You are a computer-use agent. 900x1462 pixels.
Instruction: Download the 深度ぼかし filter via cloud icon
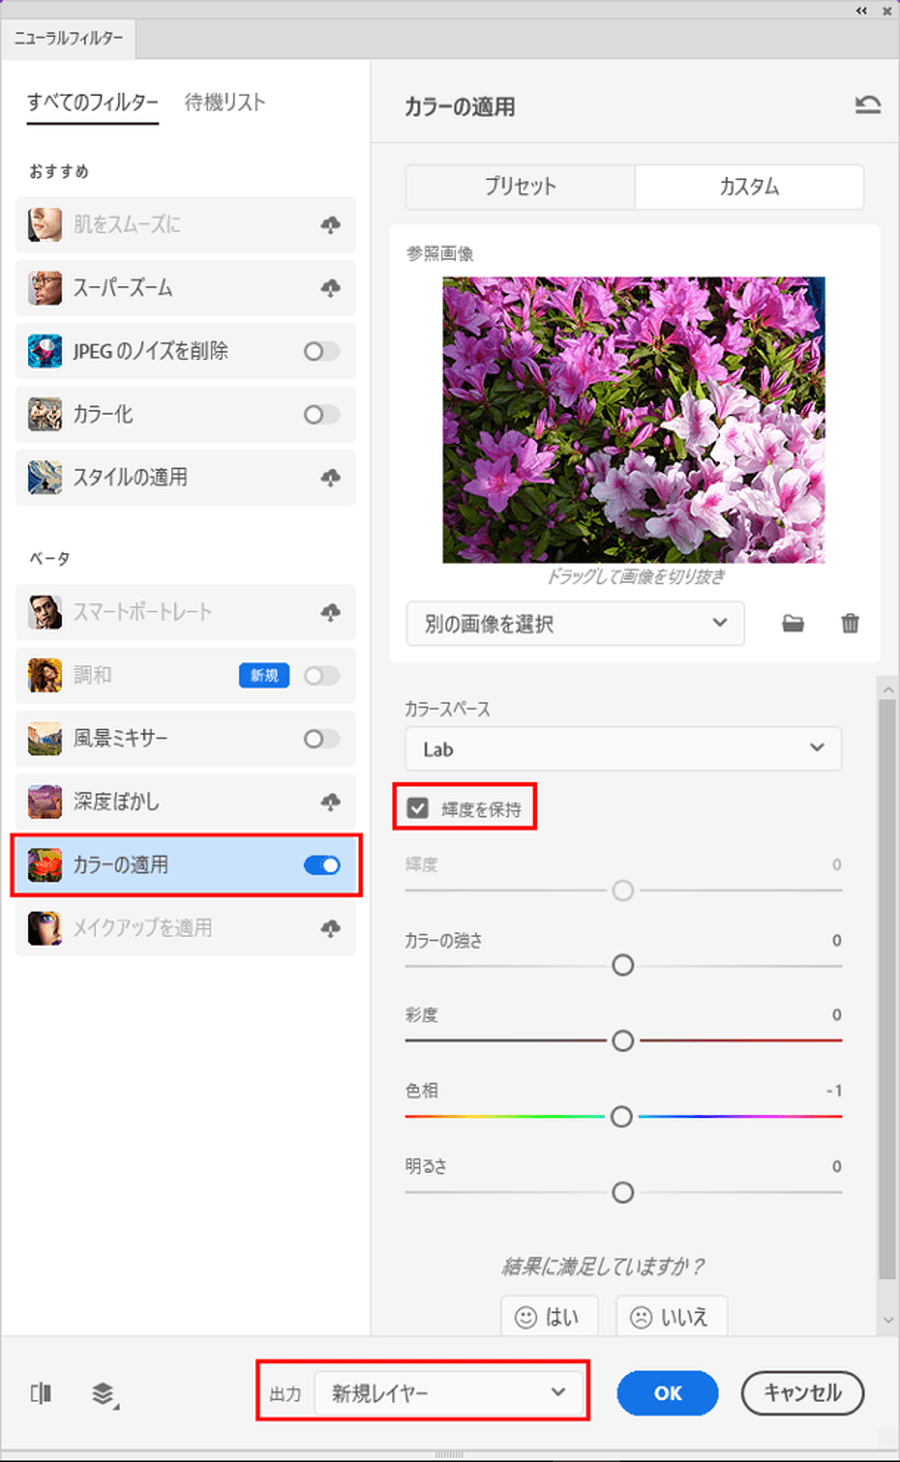(x=330, y=802)
